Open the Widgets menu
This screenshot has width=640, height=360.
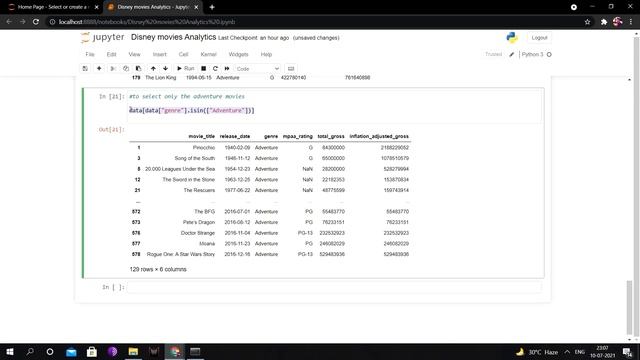[x=238, y=54]
